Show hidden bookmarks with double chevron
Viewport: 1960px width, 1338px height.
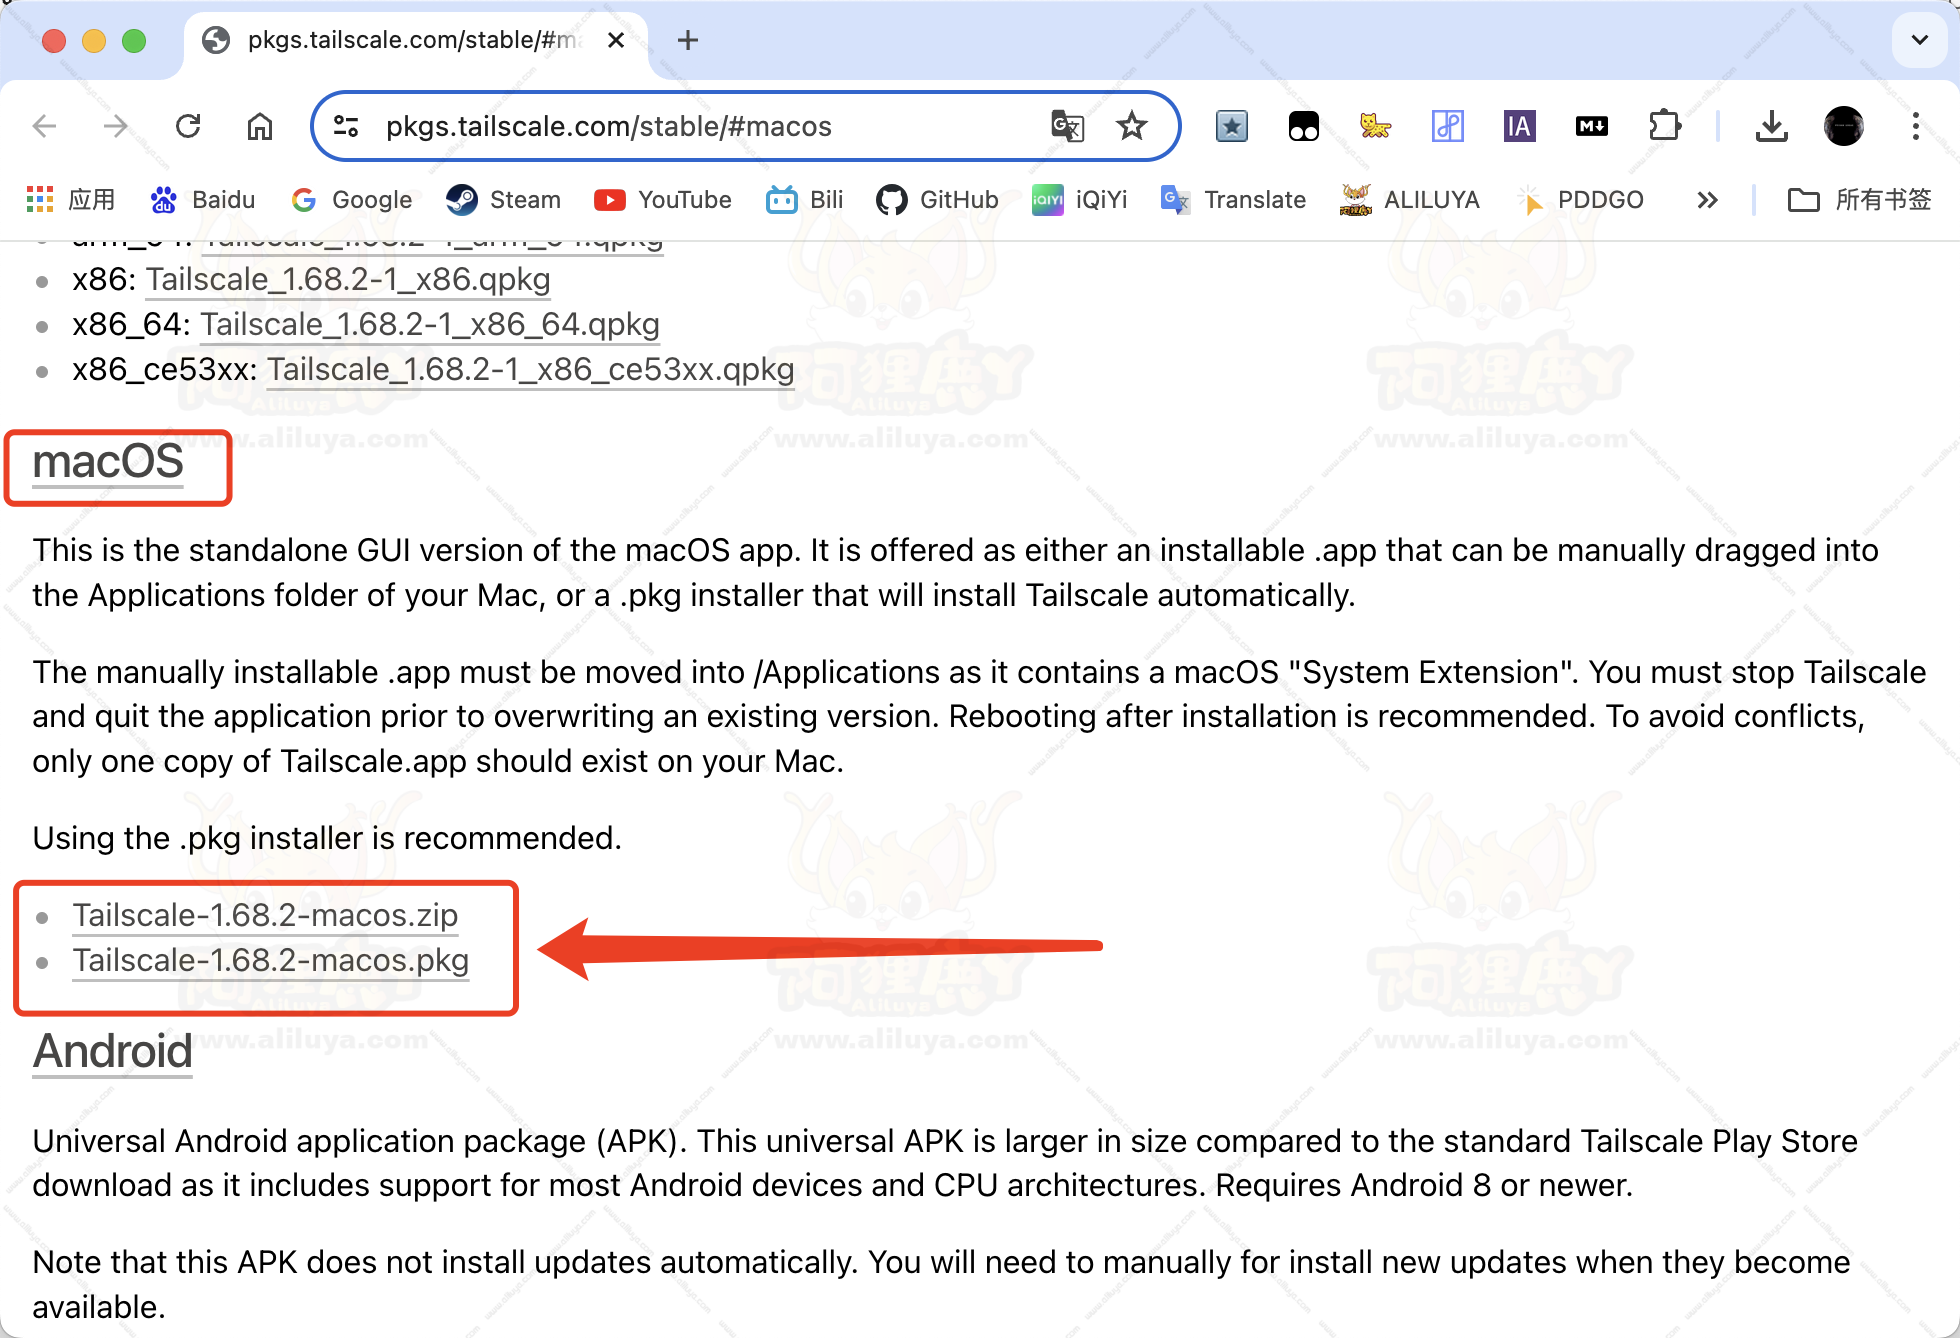coord(1708,200)
